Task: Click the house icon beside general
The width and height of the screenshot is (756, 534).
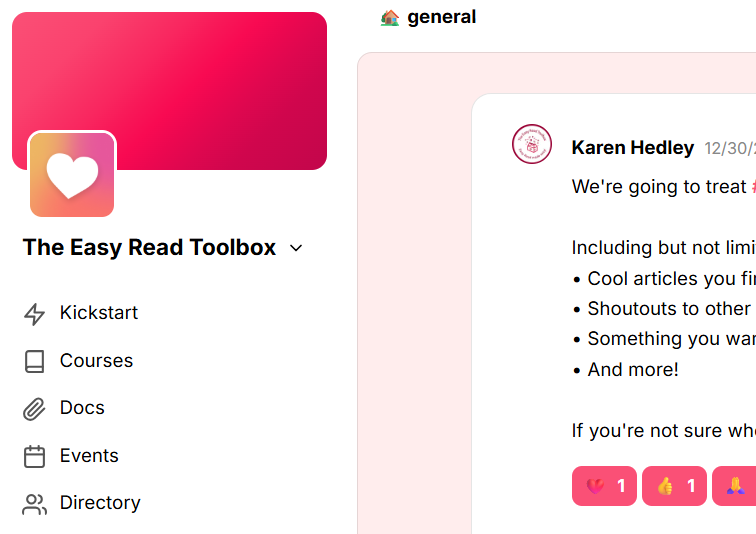Action: pyautogui.click(x=390, y=18)
